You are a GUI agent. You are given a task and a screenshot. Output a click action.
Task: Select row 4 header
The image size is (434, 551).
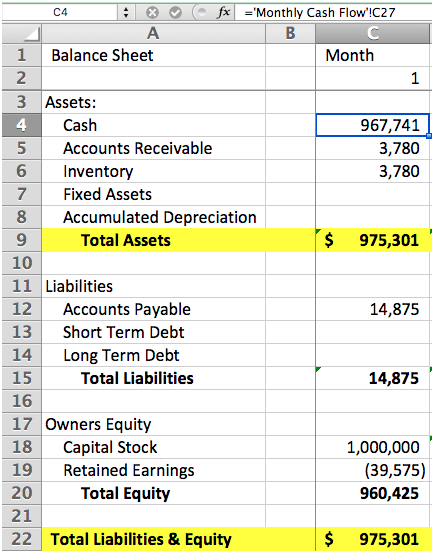[22, 125]
